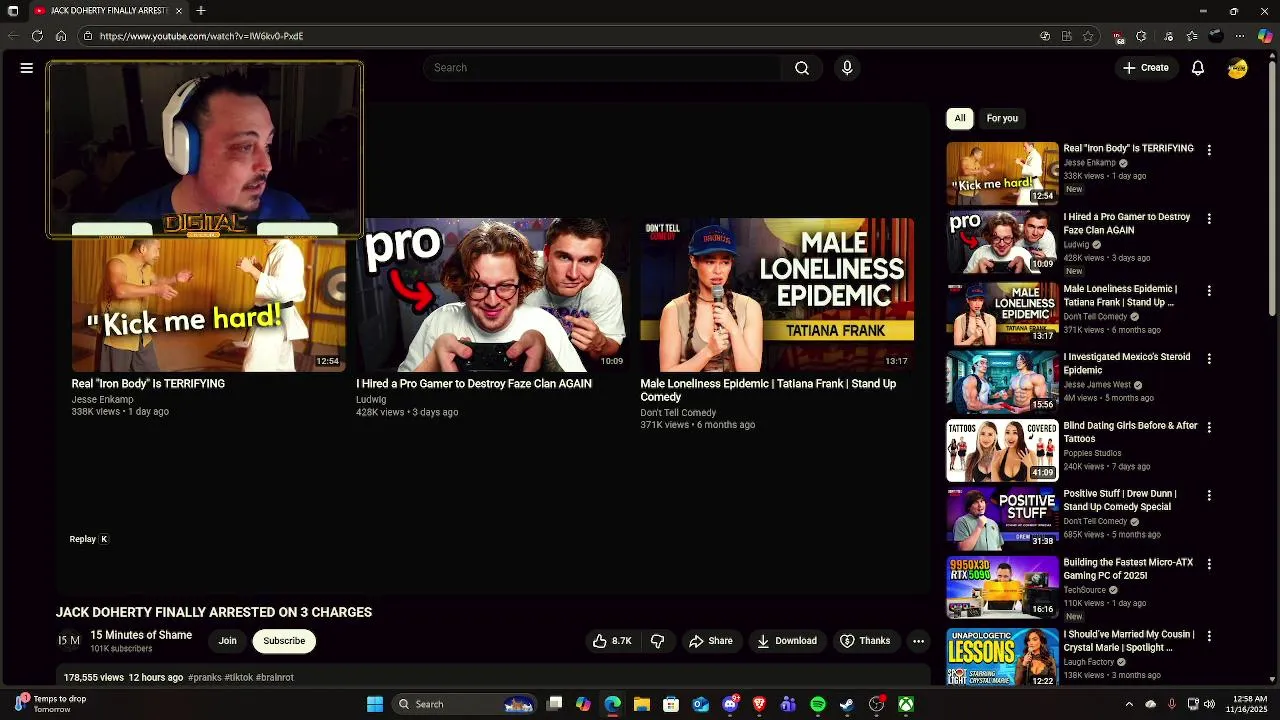Open Building the Fastest Micro-ATX Gaming PC title
1280x720 pixels.
tap(1128, 569)
